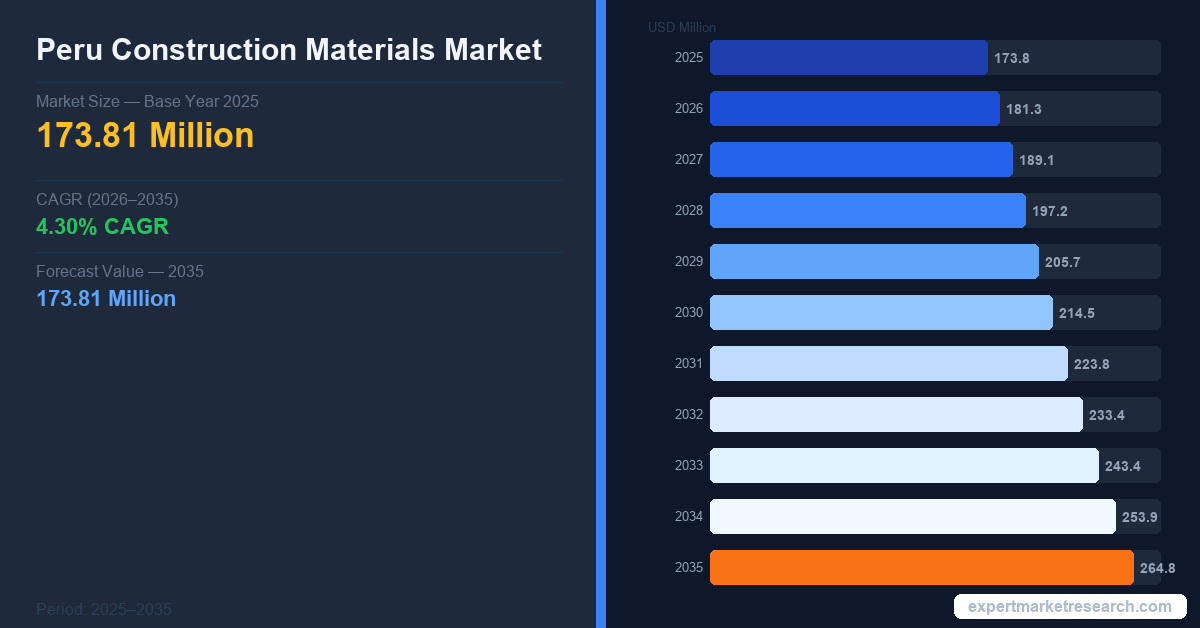Choose the 2032 bar in the chart

pos(896,415)
